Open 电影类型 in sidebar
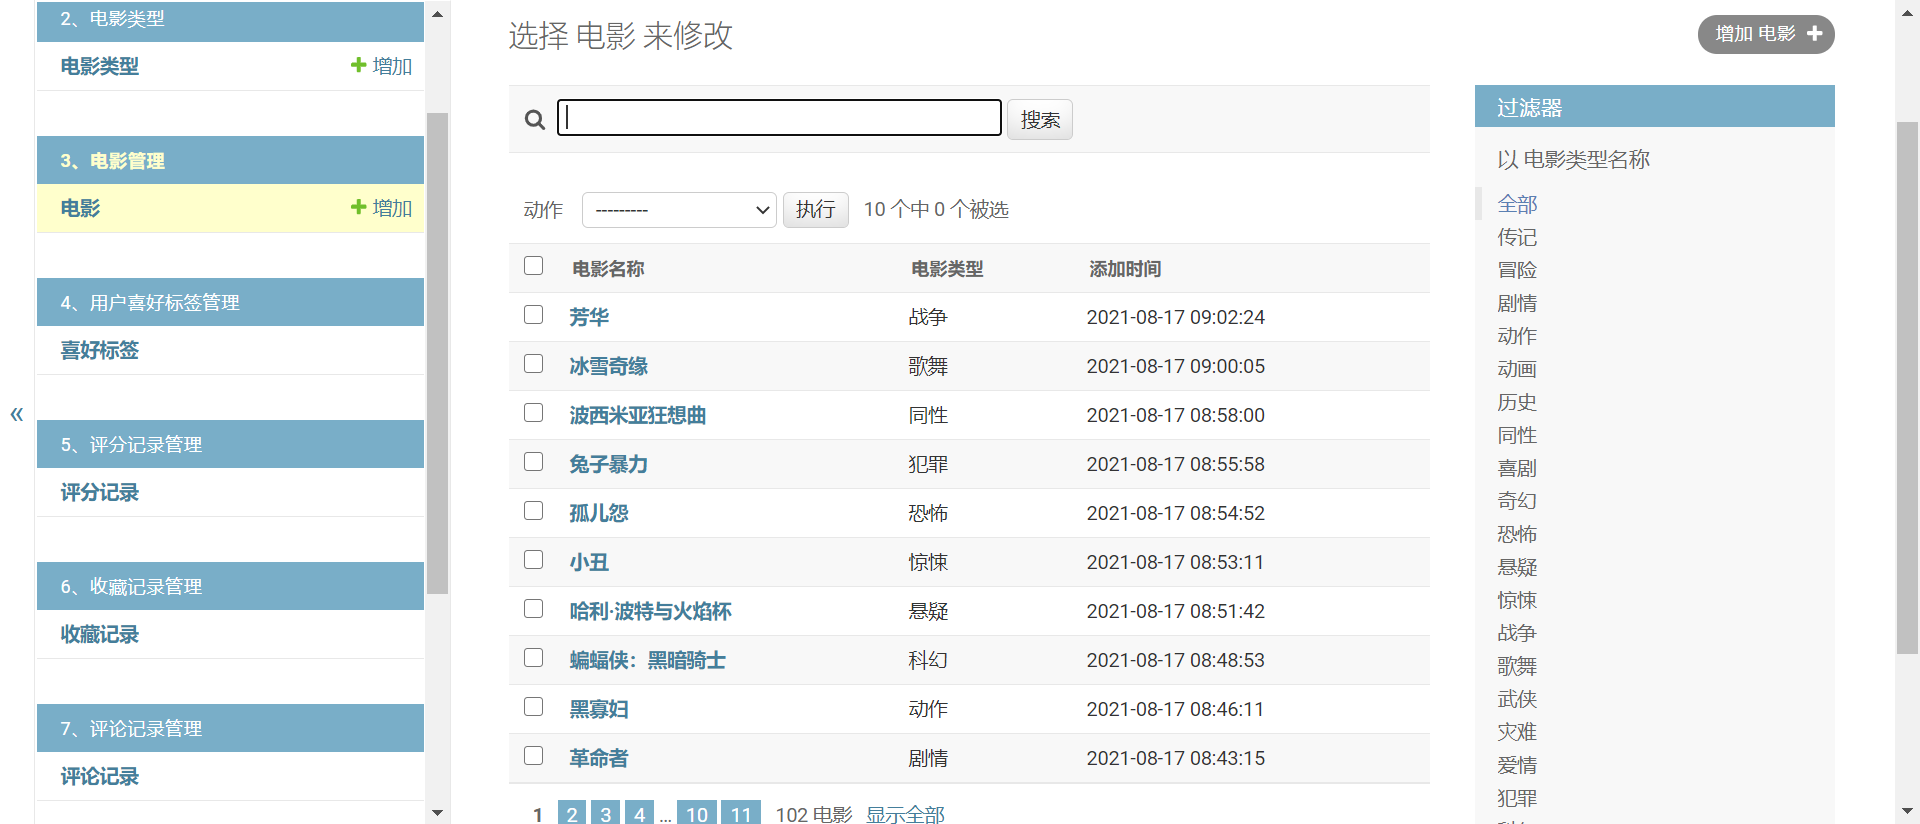This screenshot has width=1920, height=824. point(100,66)
